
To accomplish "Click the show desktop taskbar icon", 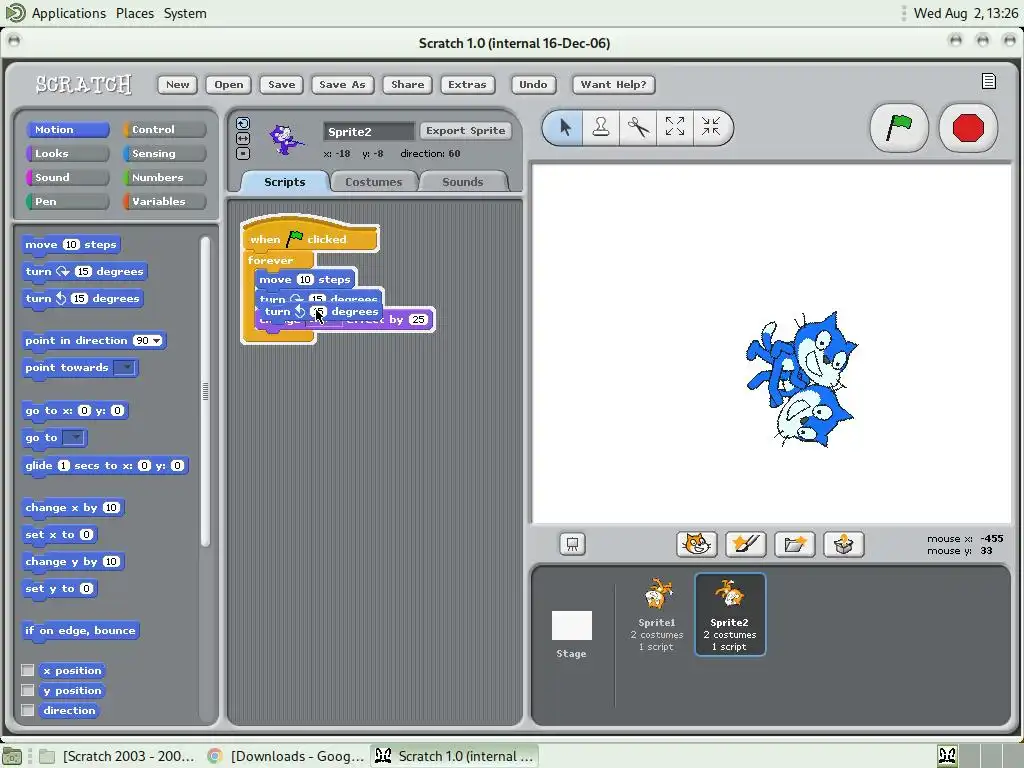I will pos(12,756).
